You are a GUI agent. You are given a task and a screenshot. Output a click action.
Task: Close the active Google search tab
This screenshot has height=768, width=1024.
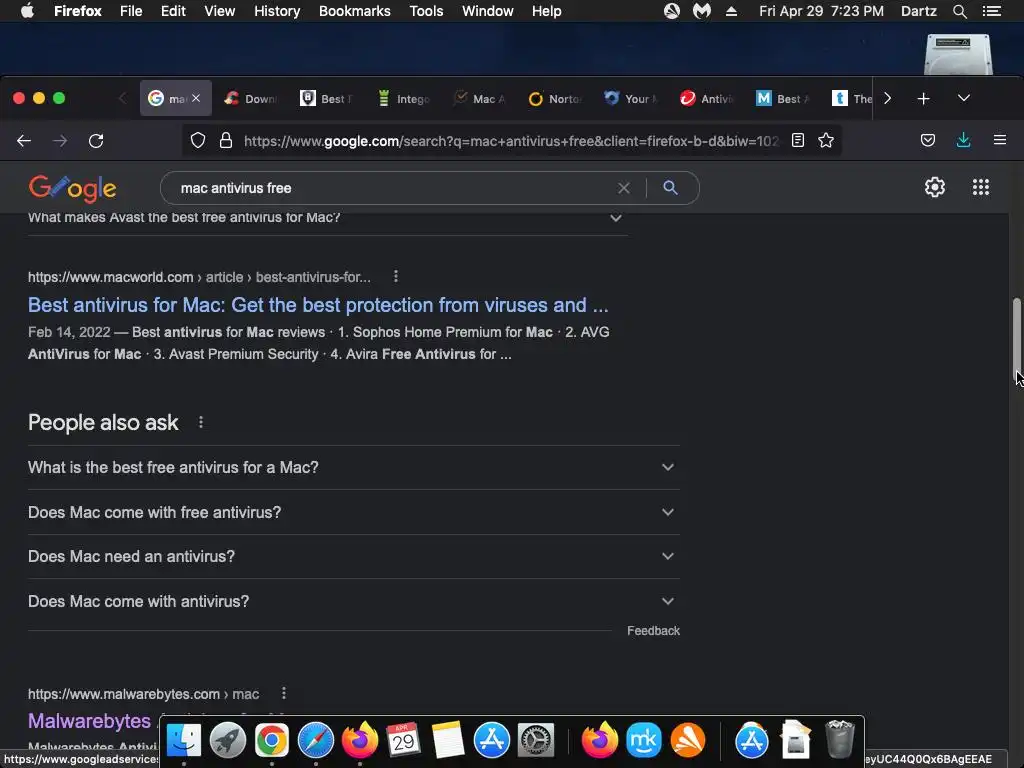click(196, 99)
